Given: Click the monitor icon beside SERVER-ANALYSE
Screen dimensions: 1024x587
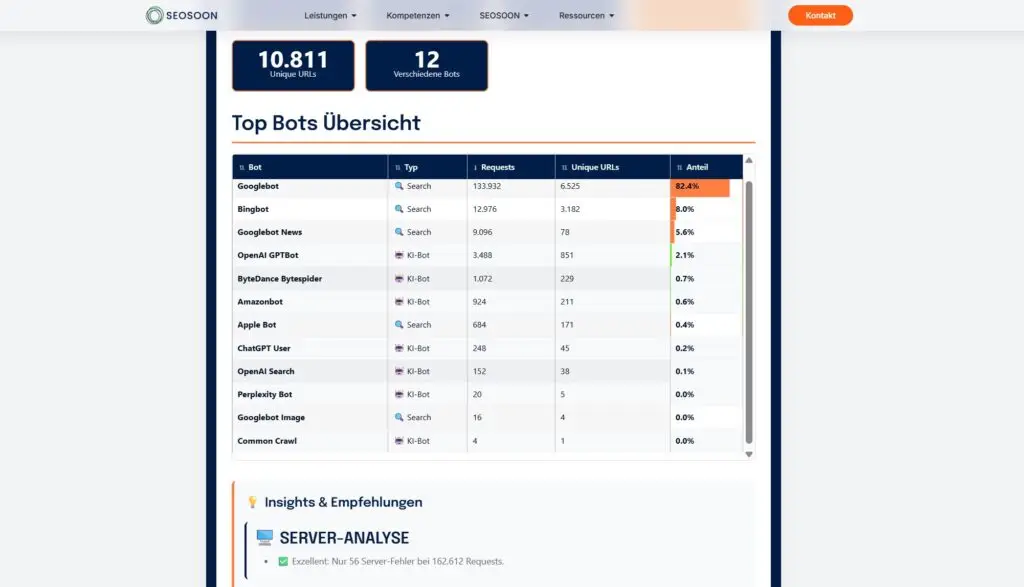Looking at the screenshot, I should click(x=262, y=537).
